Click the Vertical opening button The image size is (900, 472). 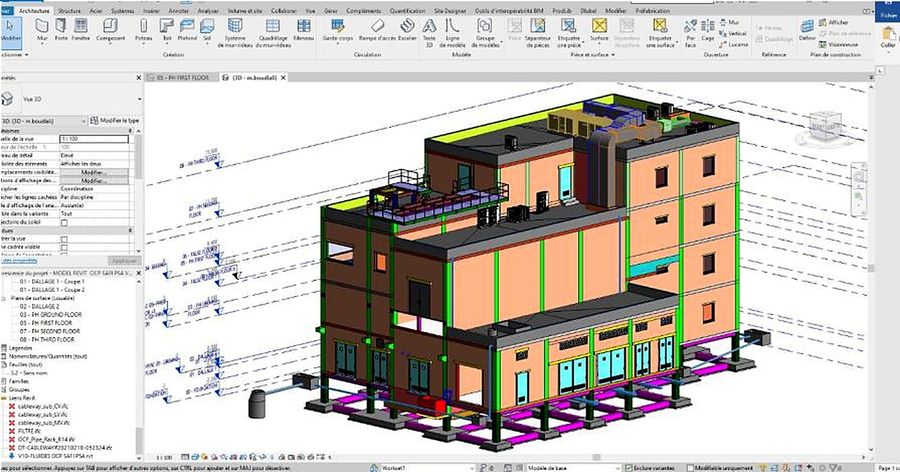(733, 33)
